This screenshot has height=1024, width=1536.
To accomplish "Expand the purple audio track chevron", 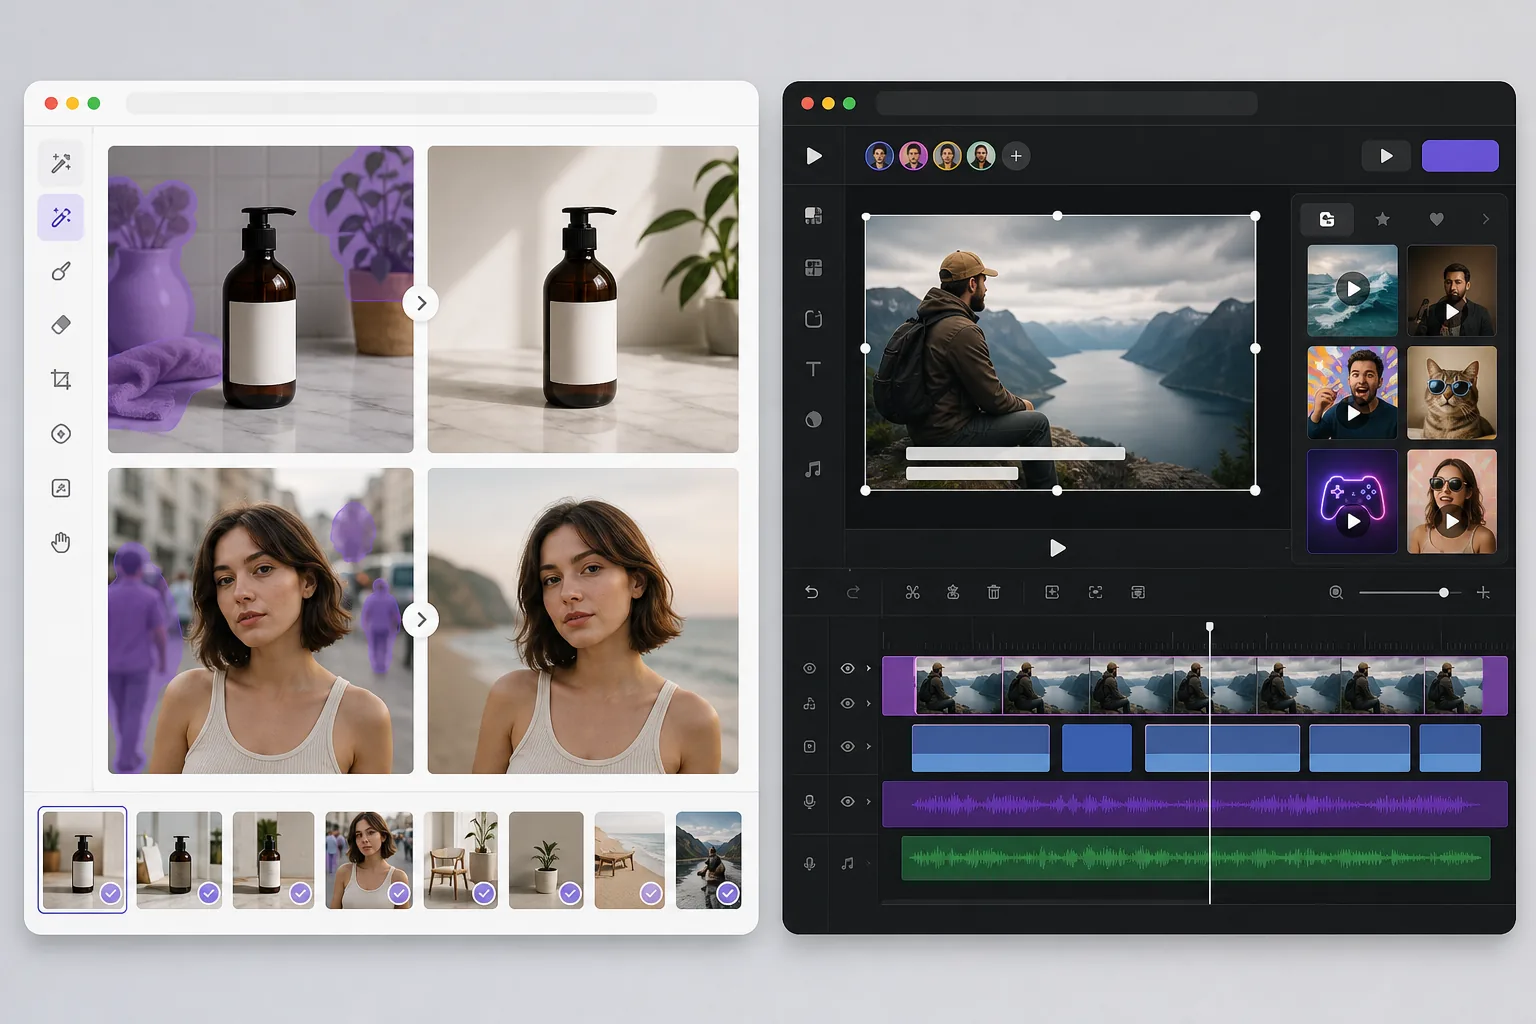I will pyautogui.click(x=868, y=801).
